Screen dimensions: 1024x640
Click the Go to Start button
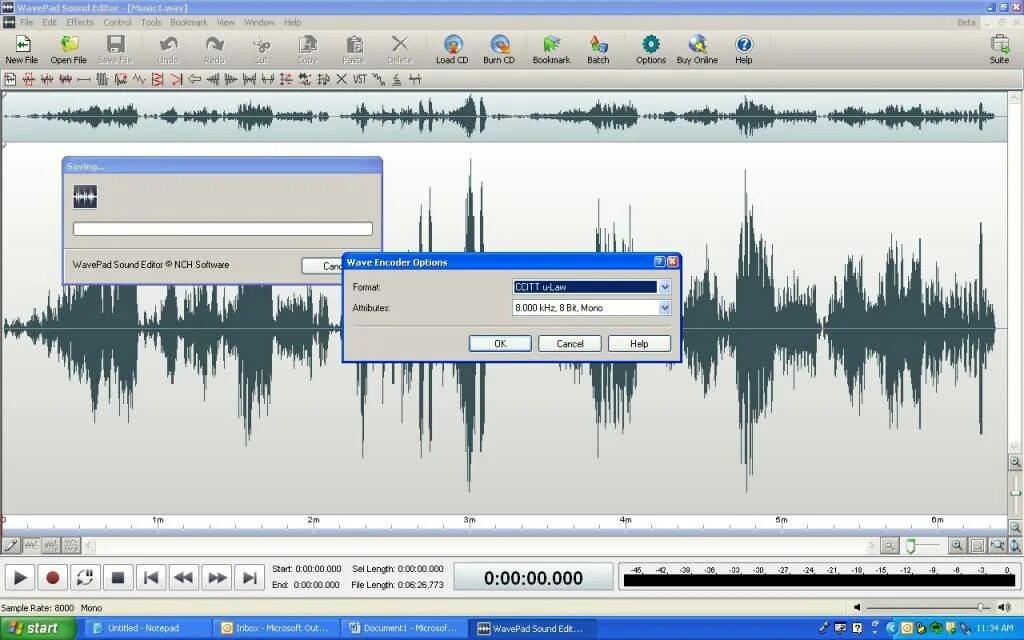151,577
